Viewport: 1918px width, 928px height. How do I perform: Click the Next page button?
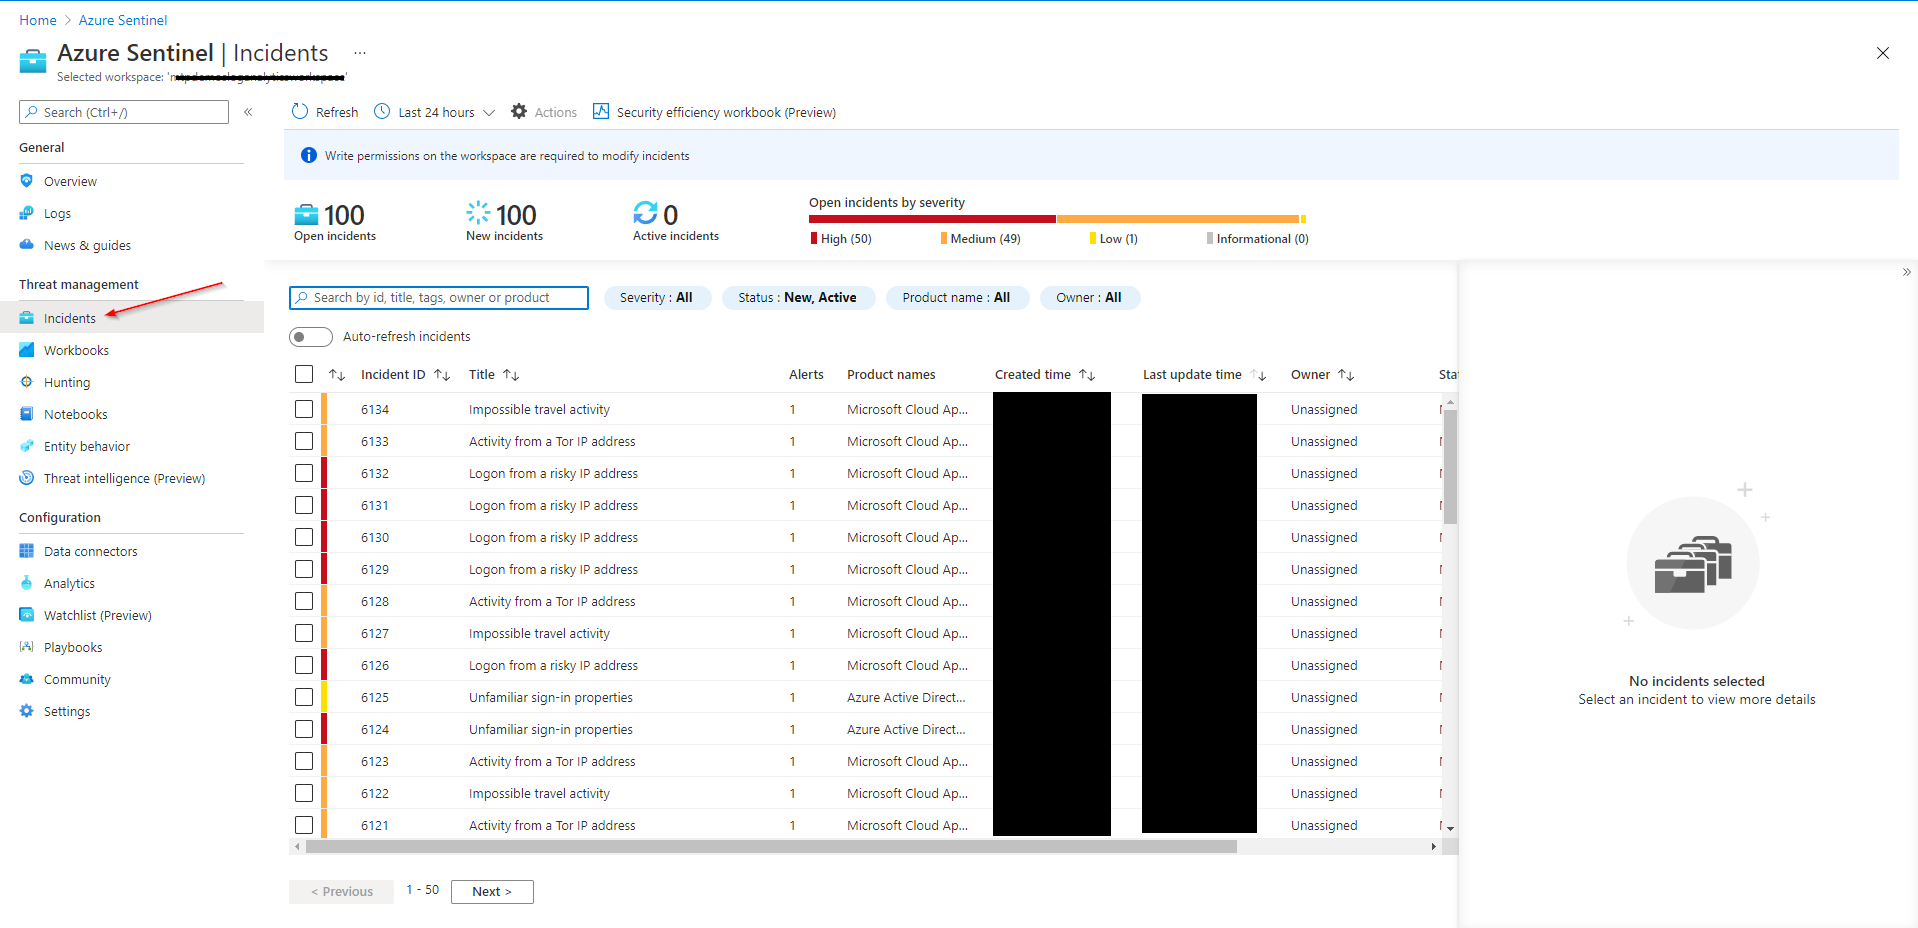[x=492, y=892]
